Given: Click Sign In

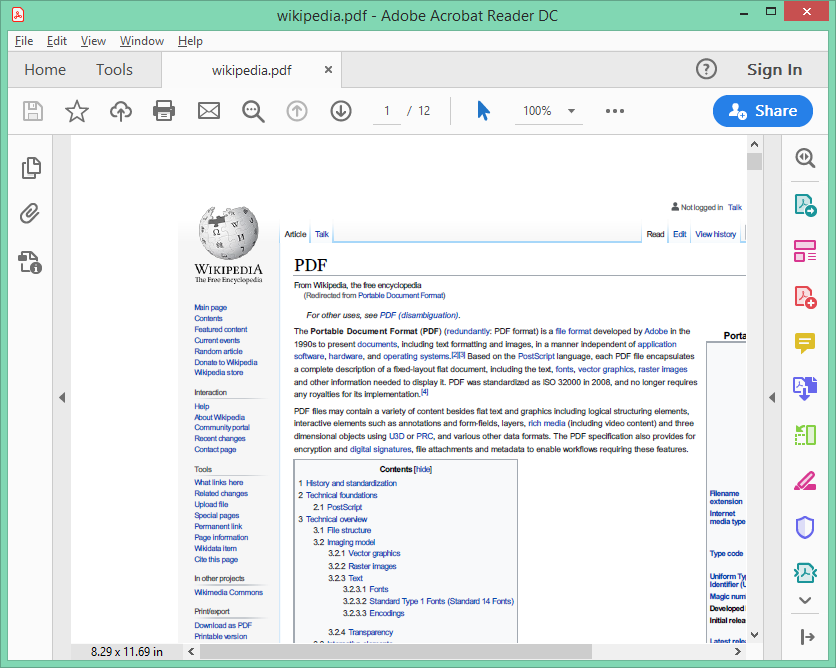Looking at the screenshot, I should point(774,69).
